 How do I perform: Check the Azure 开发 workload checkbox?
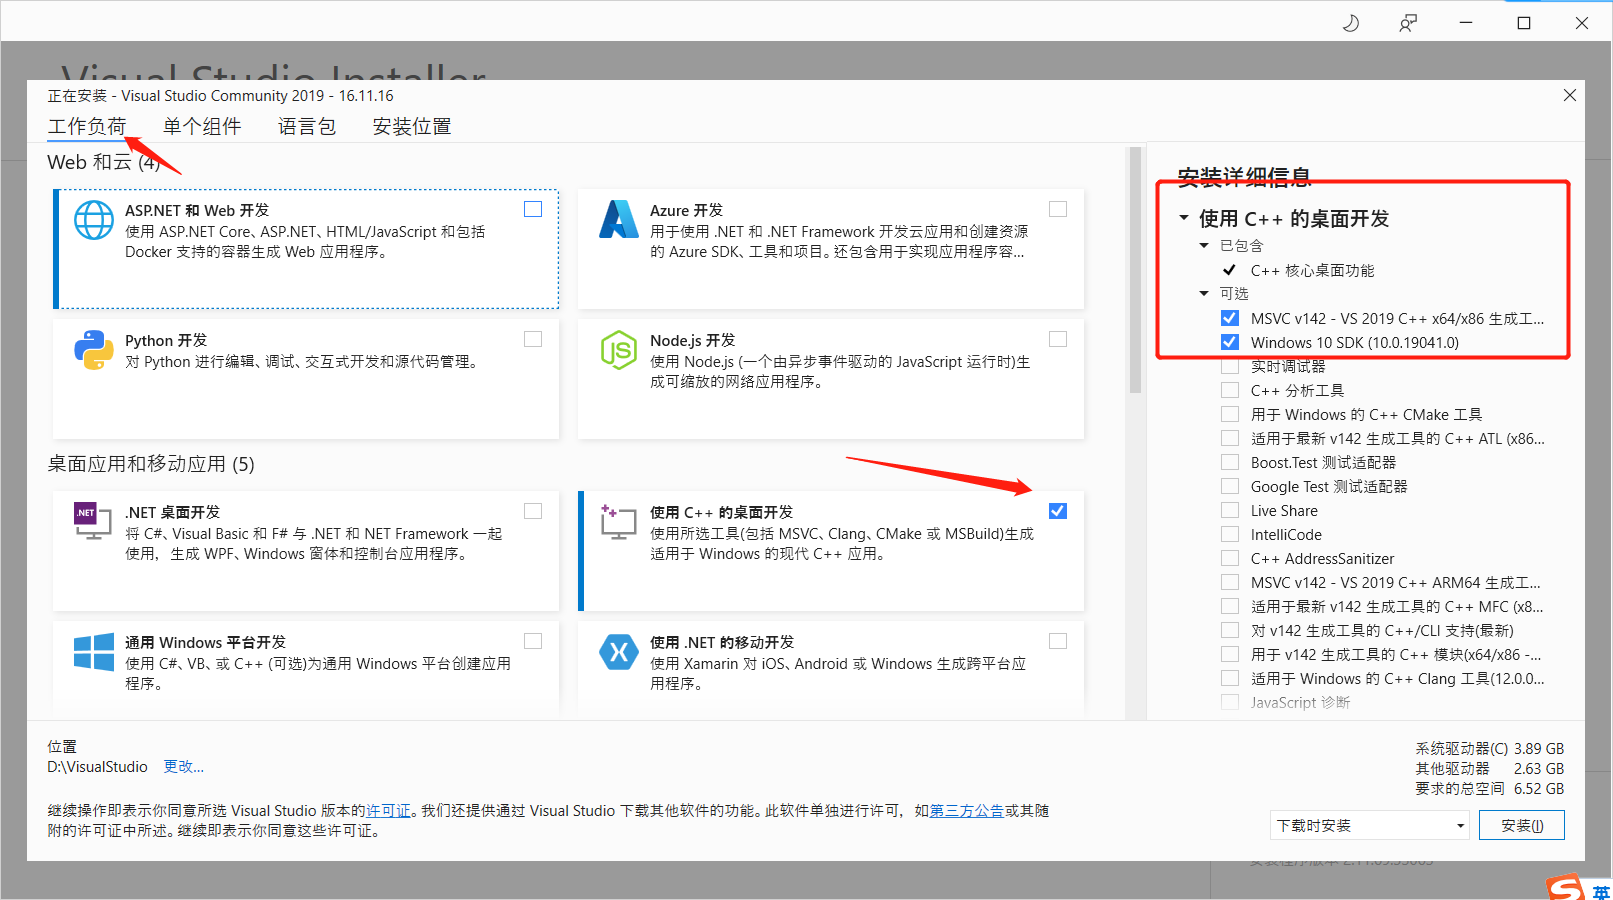pyautogui.click(x=1058, y=209)
